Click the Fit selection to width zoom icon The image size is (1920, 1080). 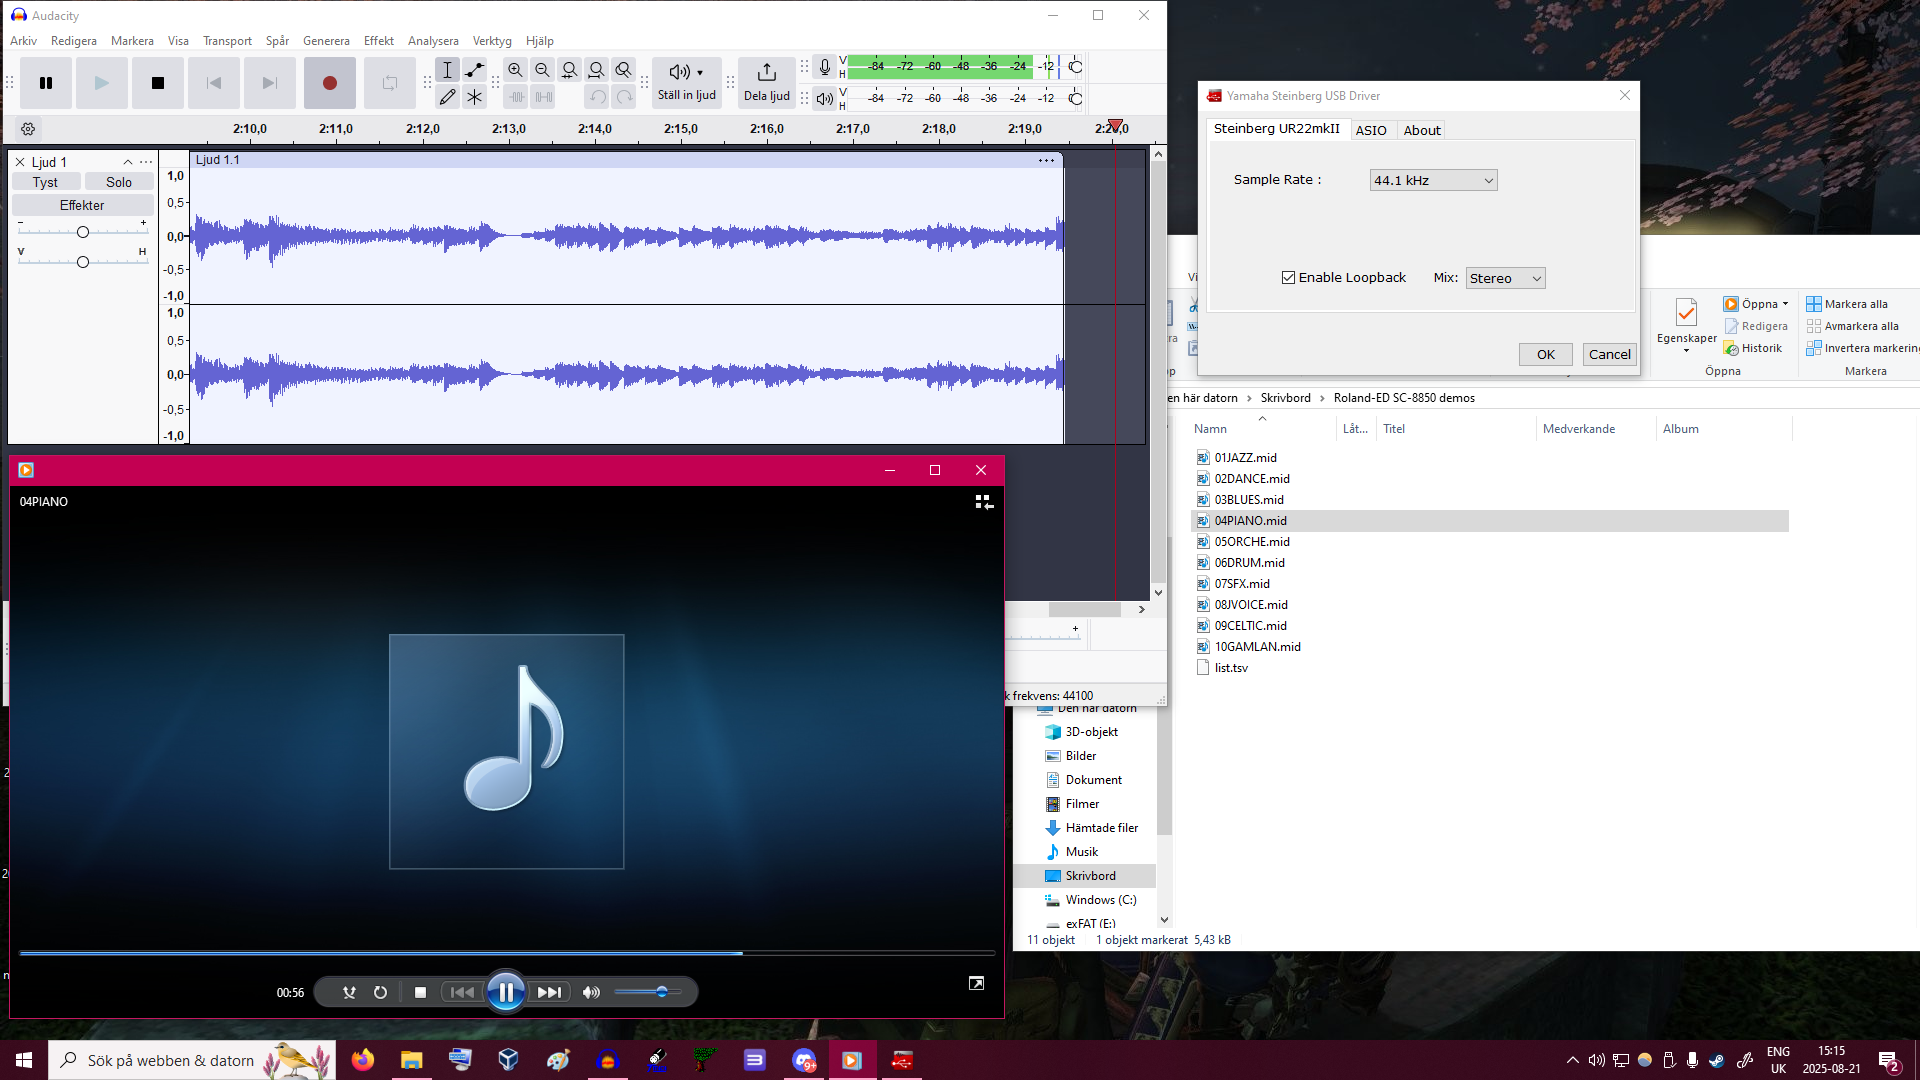(x=569, y=70)
